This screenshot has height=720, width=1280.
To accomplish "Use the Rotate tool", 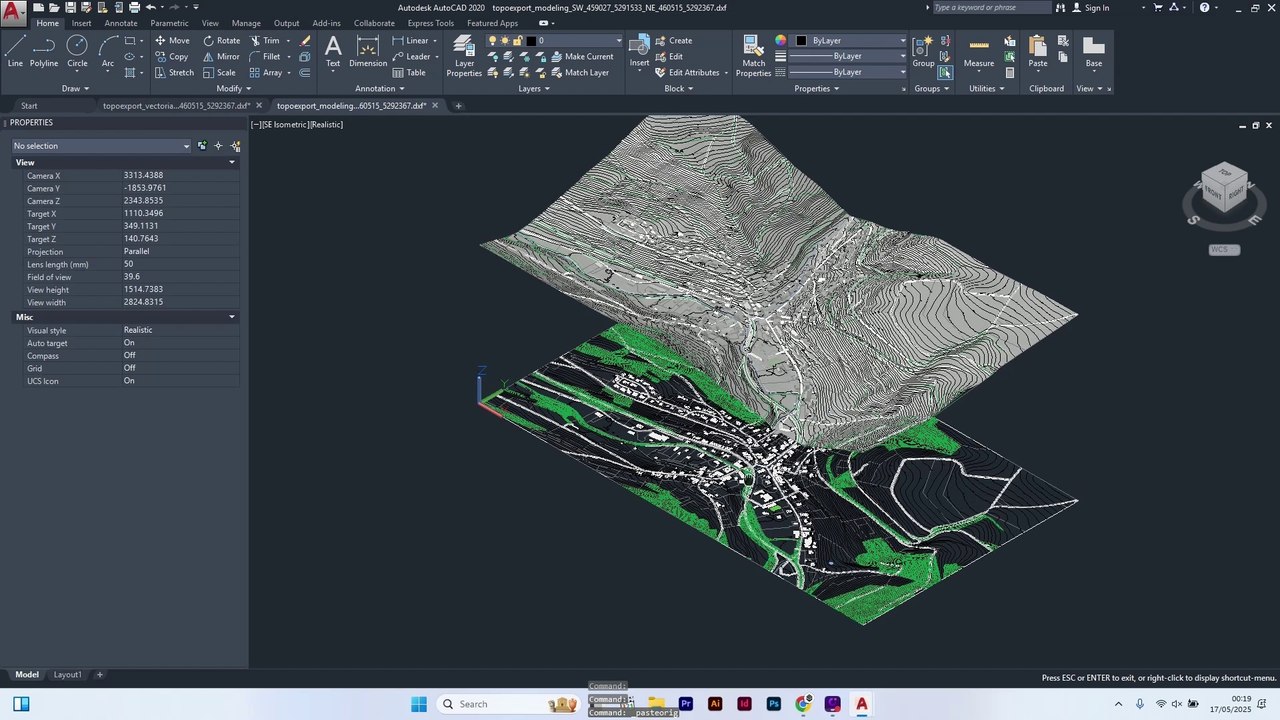I will pyautogui.click(x=221, y=41).
